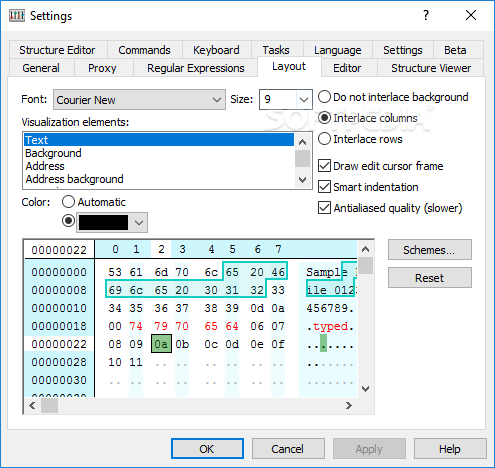Click the highlighted 0a hex byte
The width and height of the screenshot is (495, 468).
point(161,344)
